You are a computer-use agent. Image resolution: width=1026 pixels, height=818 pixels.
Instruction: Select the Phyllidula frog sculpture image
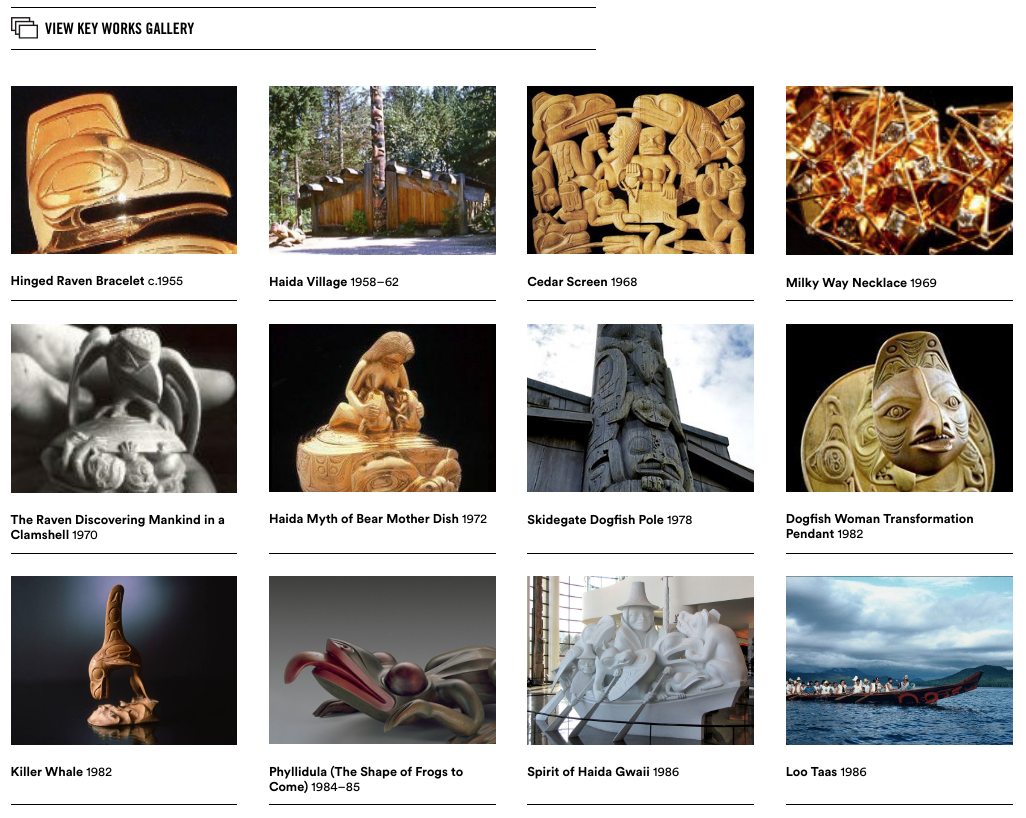tap(382, 660)
